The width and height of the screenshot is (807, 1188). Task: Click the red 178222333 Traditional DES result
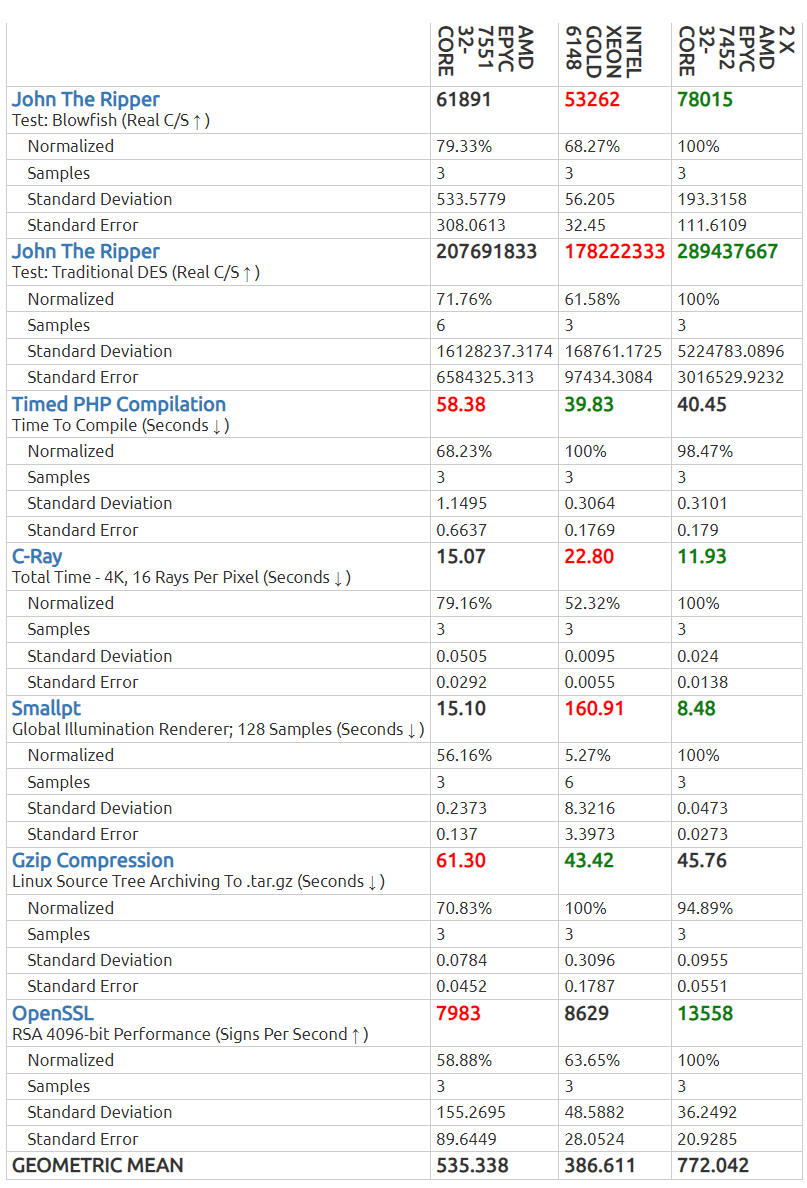click(614, 252)
